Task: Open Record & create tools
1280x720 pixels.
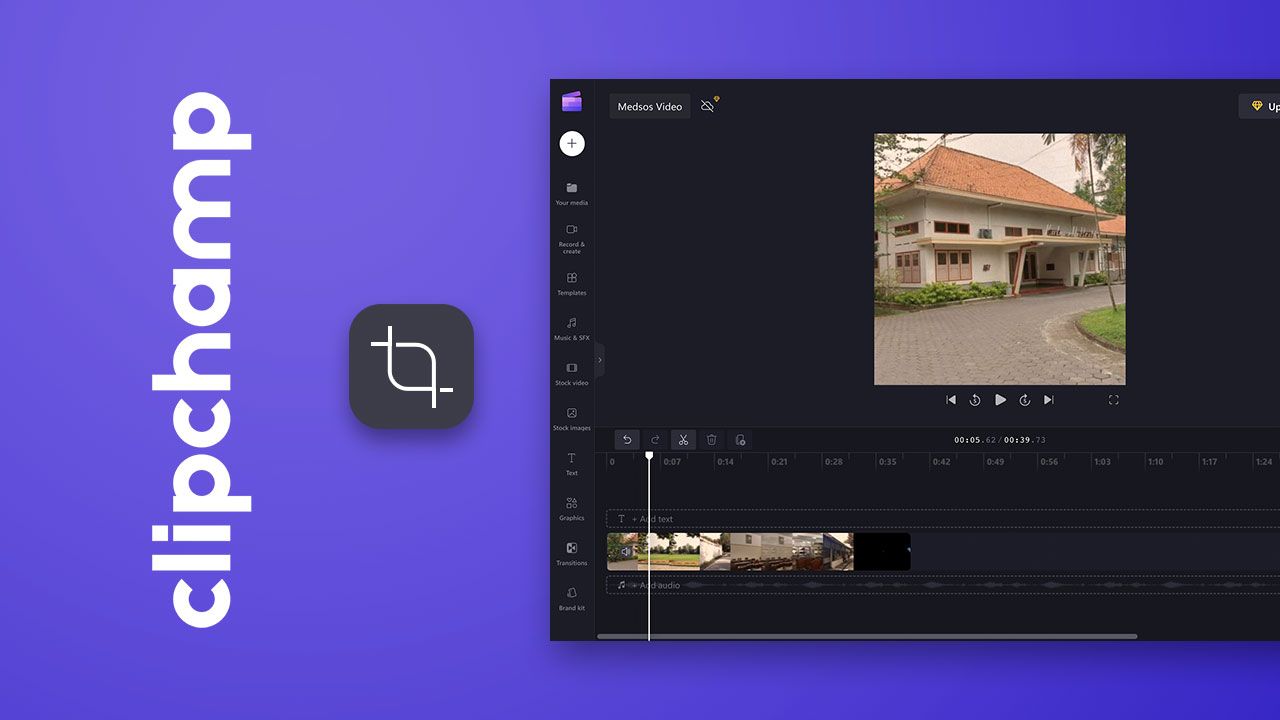Action: (x=572, y=236)
